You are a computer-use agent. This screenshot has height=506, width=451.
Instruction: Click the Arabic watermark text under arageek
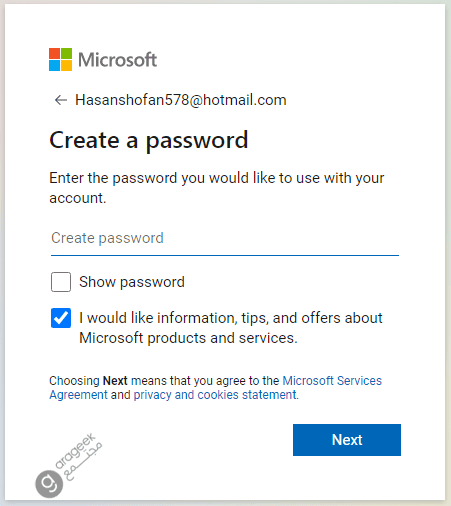point(84,462)
